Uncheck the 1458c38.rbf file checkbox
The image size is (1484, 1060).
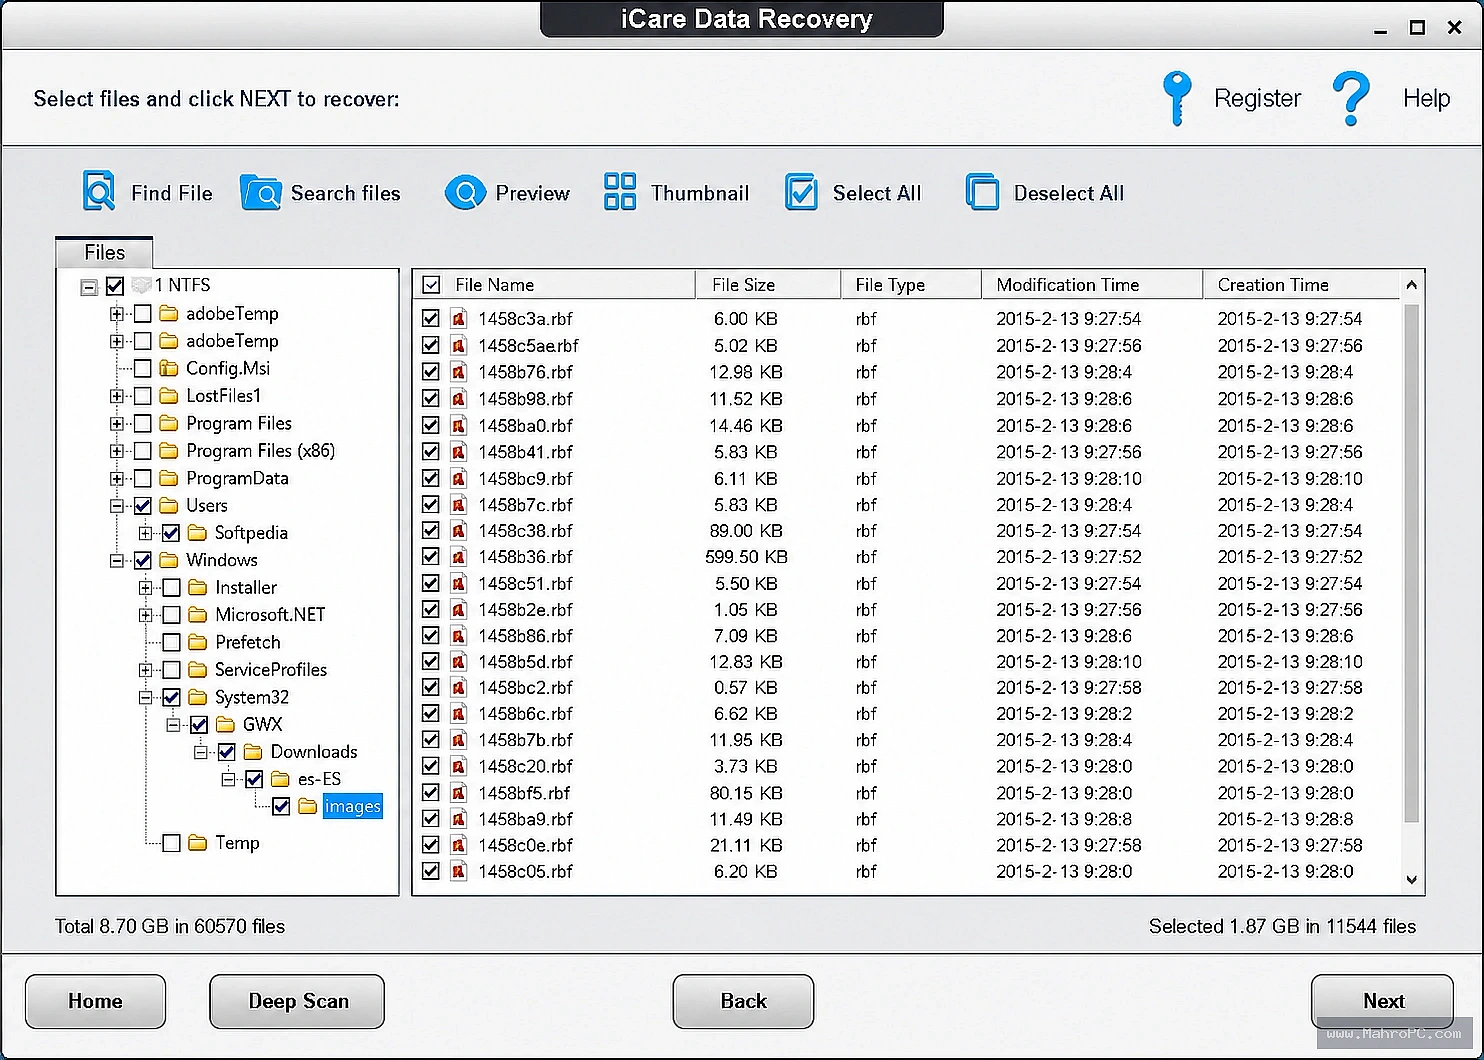click(x=431, y=530)
